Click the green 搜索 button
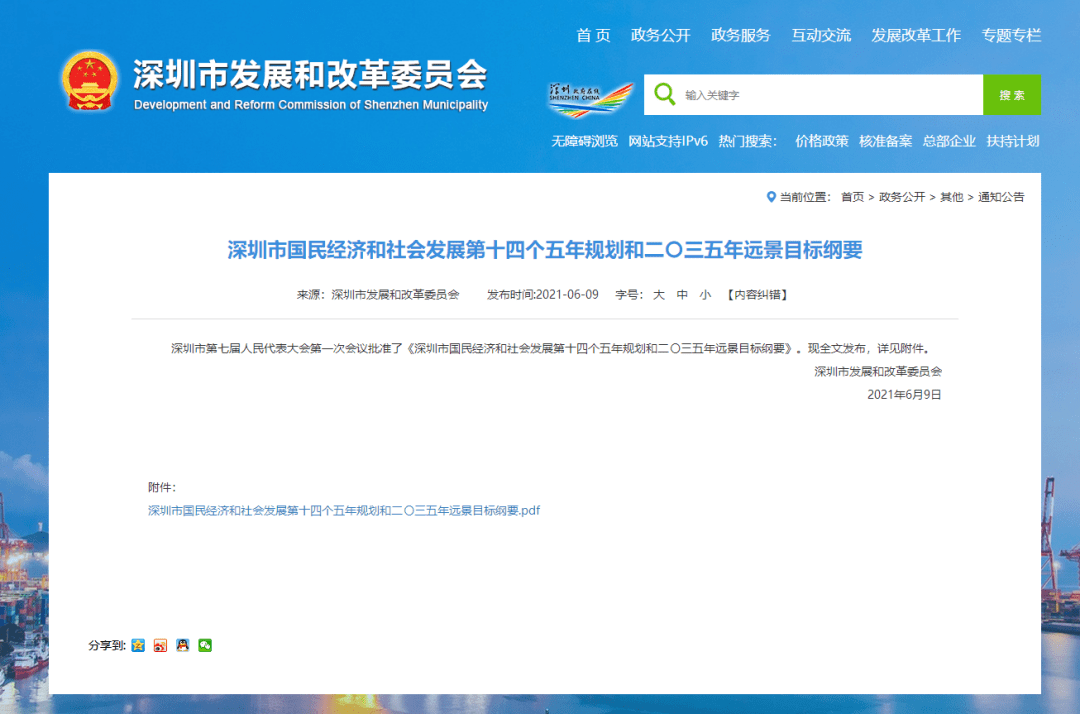This screenshot has width=1080, height=714. (x=1012, y=94)
